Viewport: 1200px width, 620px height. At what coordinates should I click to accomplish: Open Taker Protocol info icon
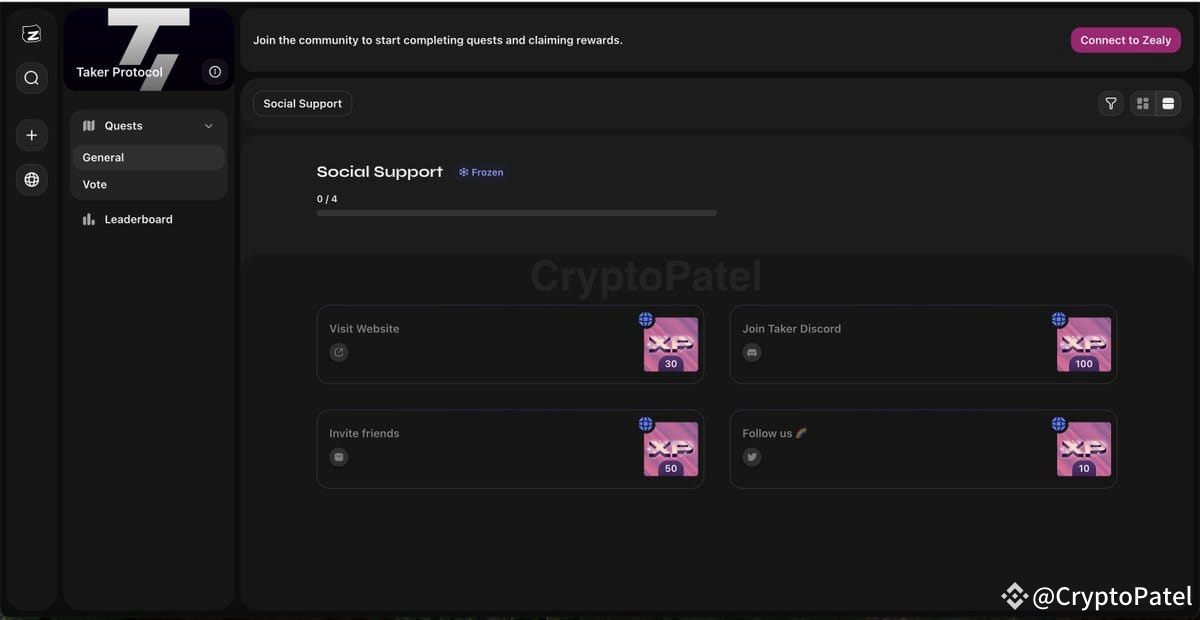[x=215, y=72]
